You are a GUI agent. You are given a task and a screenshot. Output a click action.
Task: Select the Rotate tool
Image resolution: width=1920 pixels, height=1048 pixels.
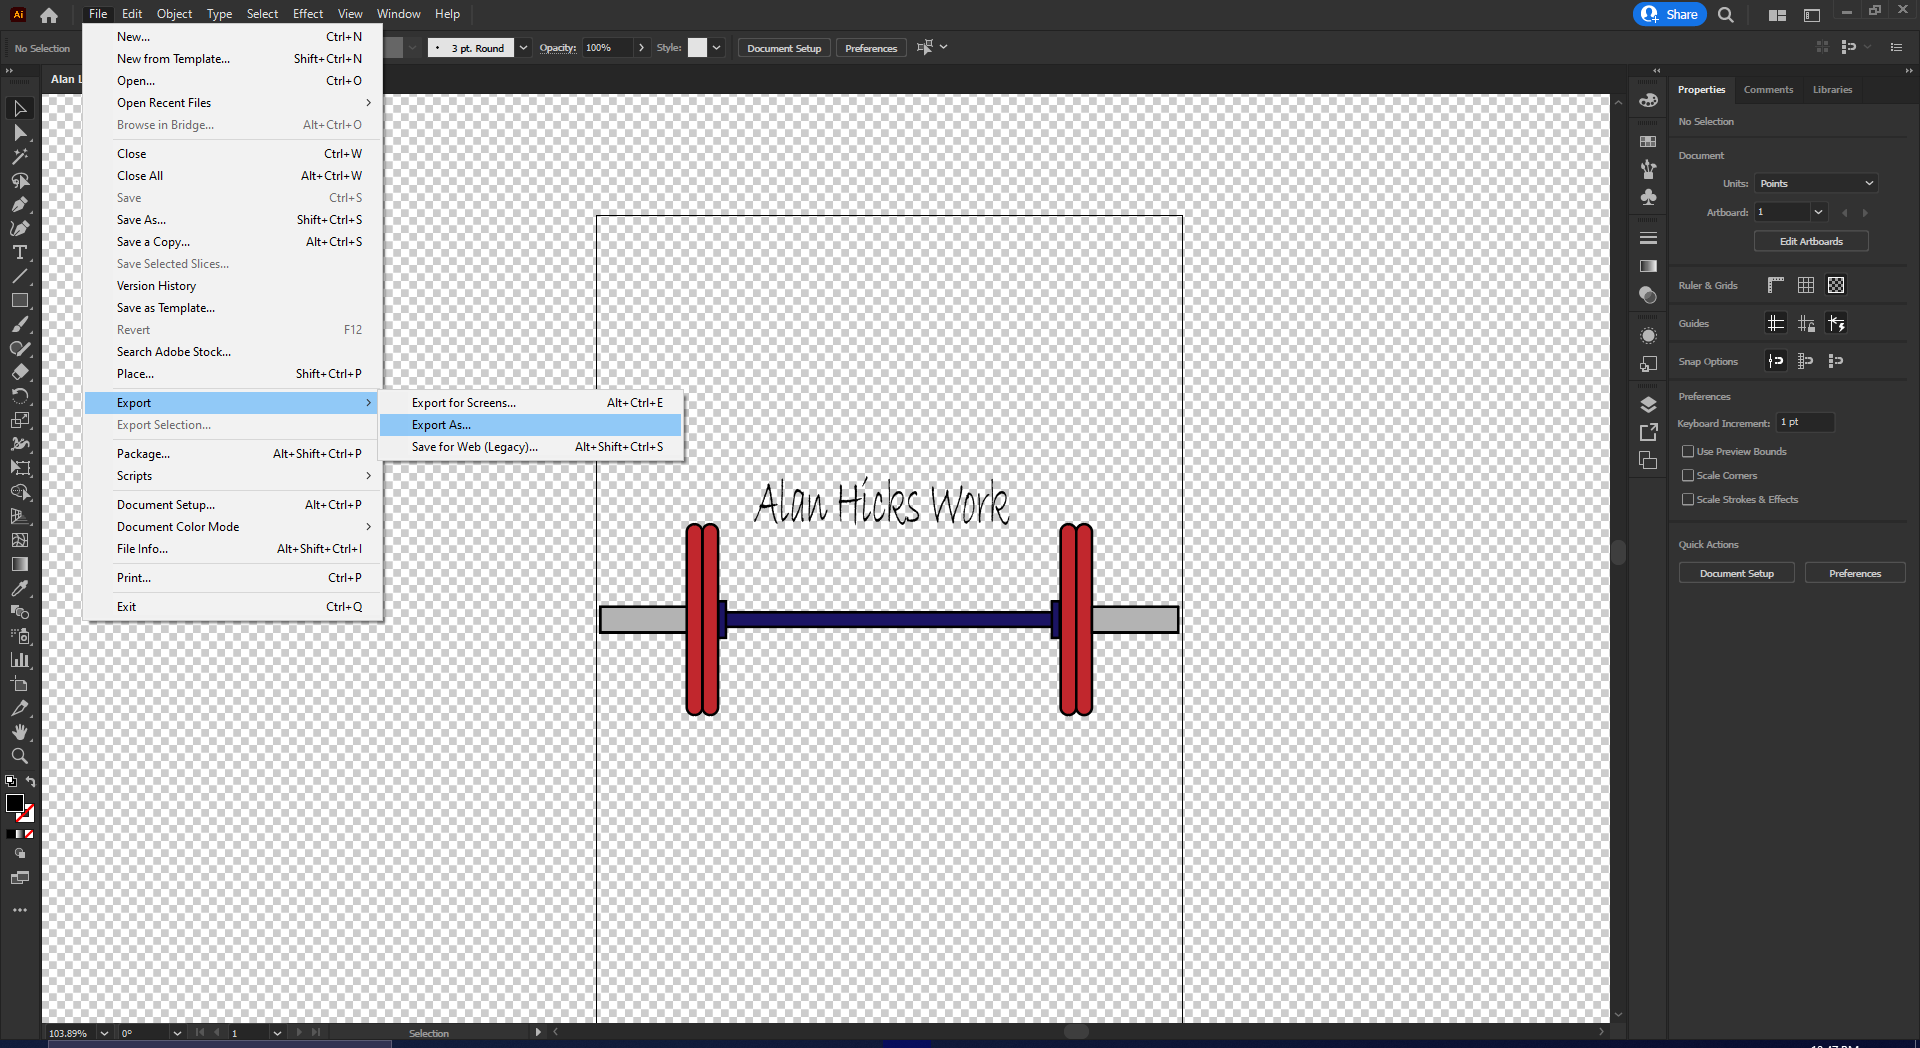(20, 396)
